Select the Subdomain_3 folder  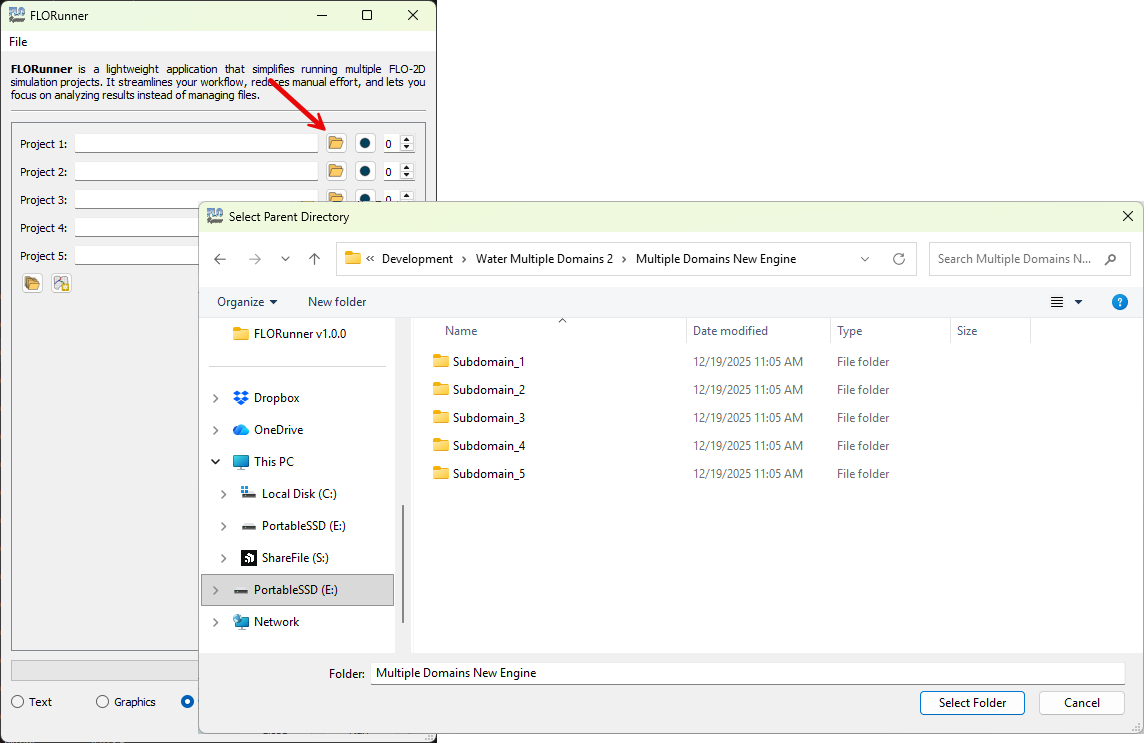coord(488,418)
